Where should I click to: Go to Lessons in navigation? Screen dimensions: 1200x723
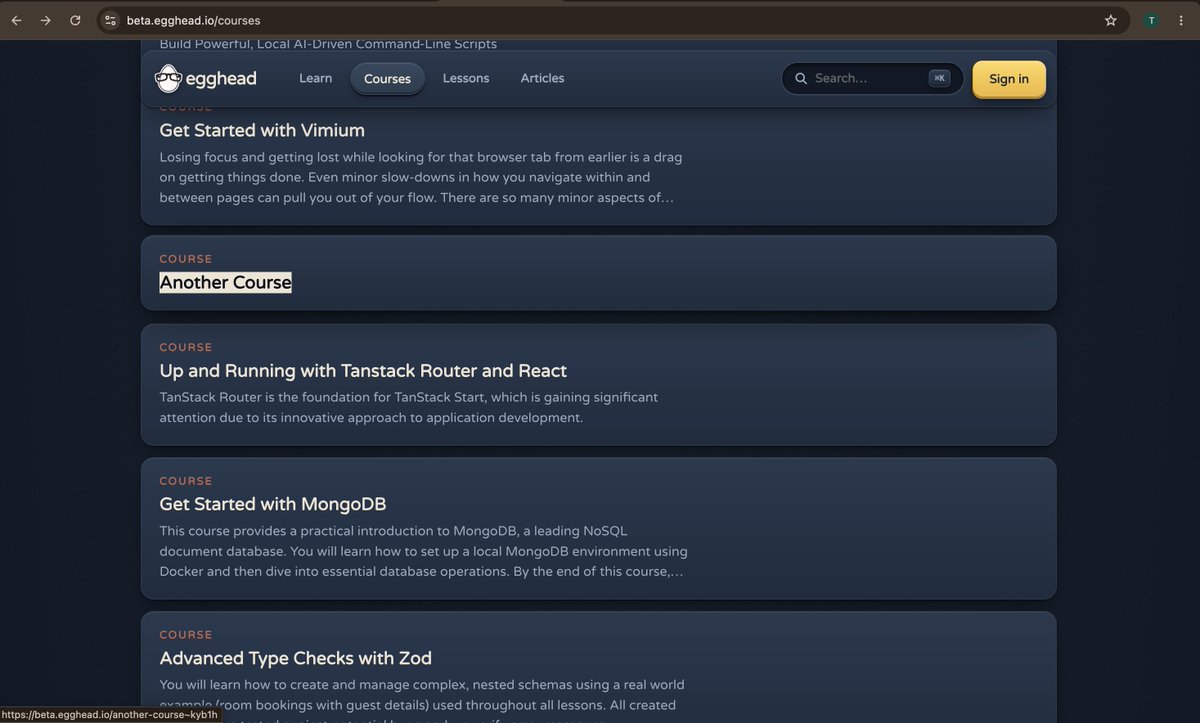click(466, 78)
